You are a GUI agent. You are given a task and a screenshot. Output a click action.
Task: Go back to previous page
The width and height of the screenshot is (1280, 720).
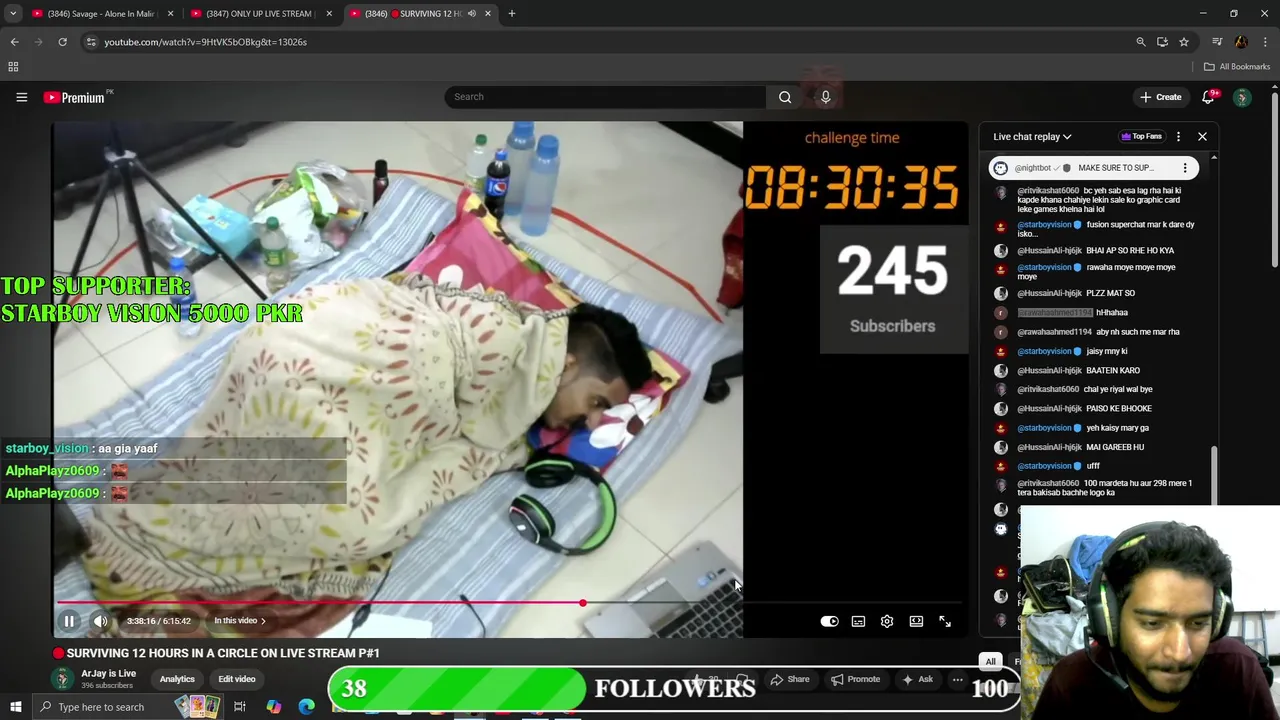coord(14,42)
